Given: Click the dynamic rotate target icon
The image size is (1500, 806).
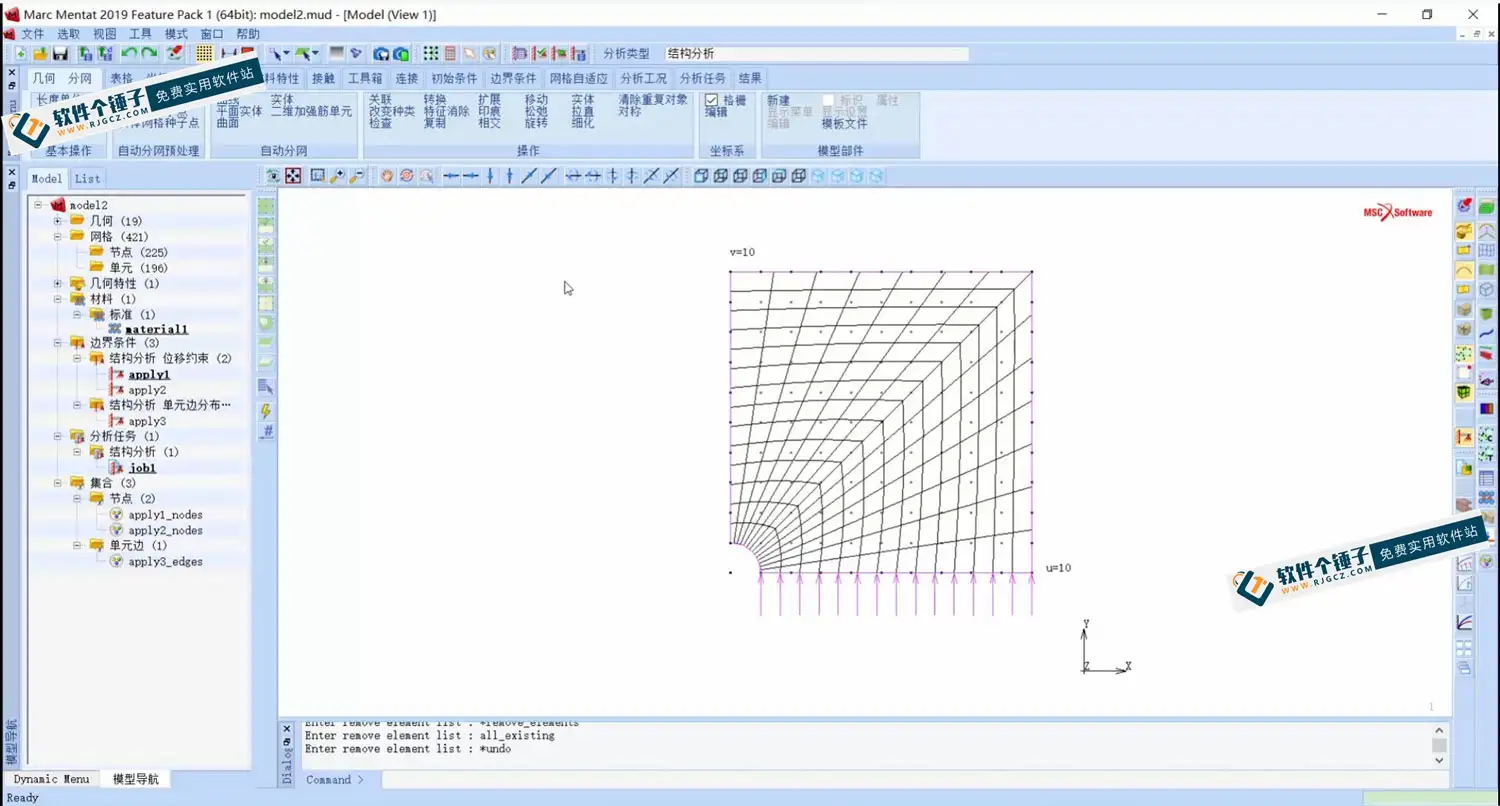Looking at the screenshot, I should pyautogui.click(x=407, y=176).
